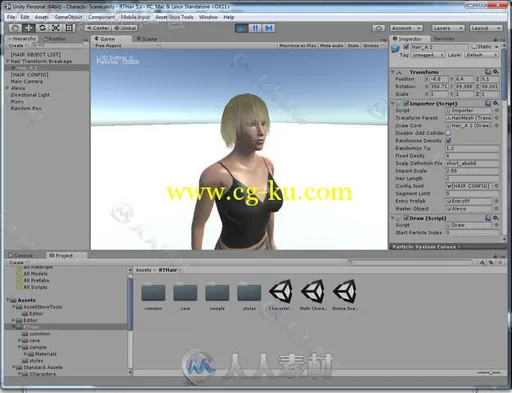Switch to the Console tab
The width and height of the screenshot is (512, 393).
[x=21, y=255]
